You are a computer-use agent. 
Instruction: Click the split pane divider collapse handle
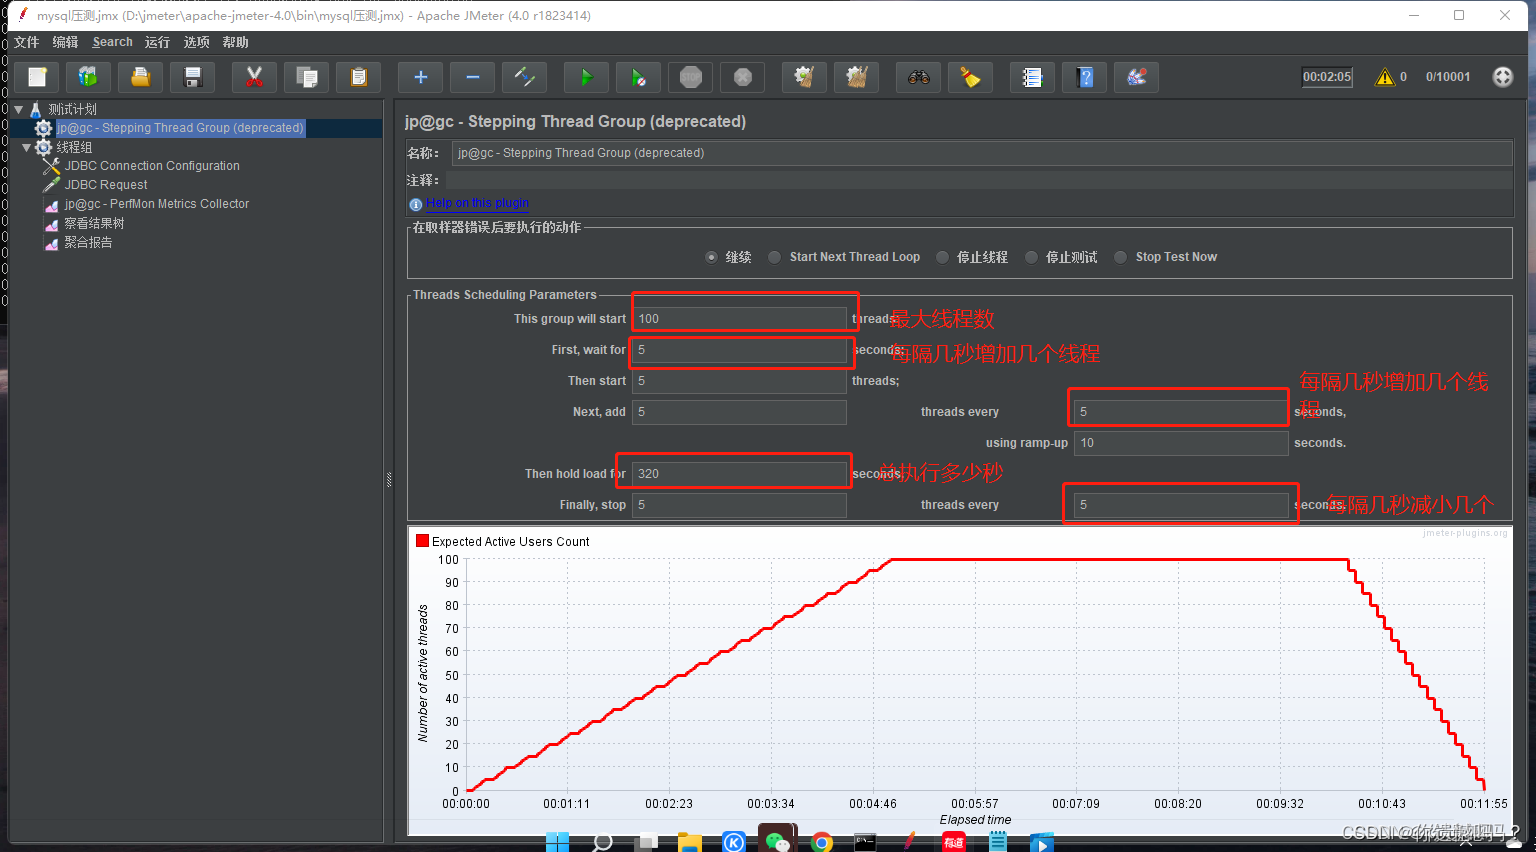click(389, 480)
